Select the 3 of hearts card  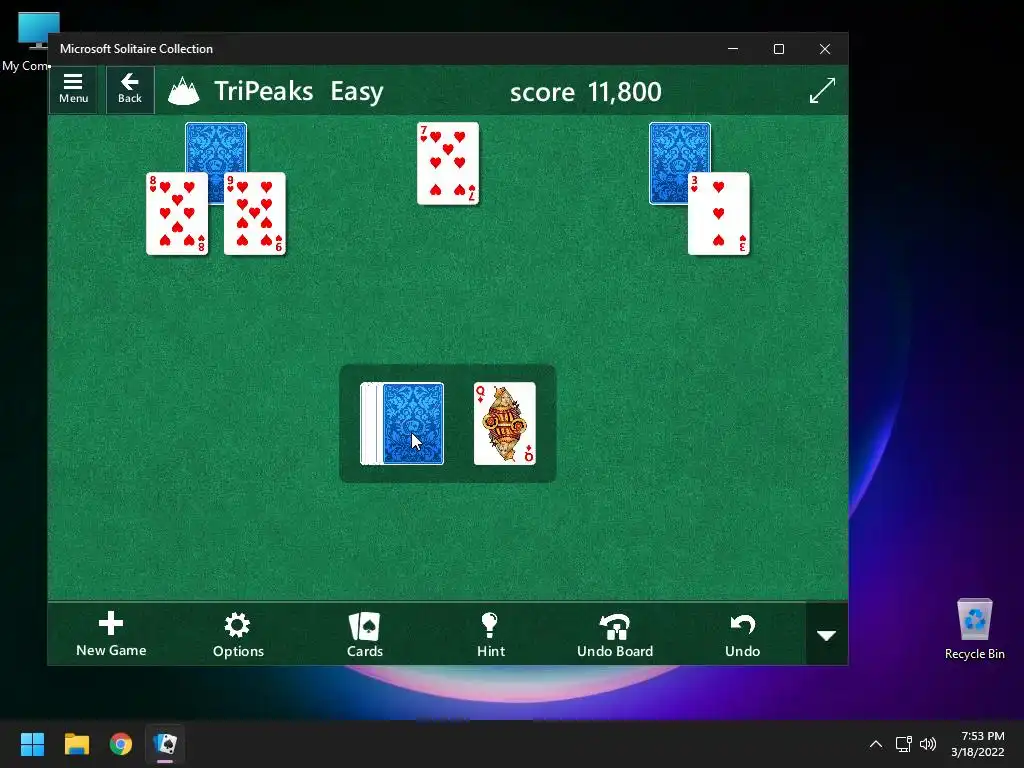pos(718,214)
